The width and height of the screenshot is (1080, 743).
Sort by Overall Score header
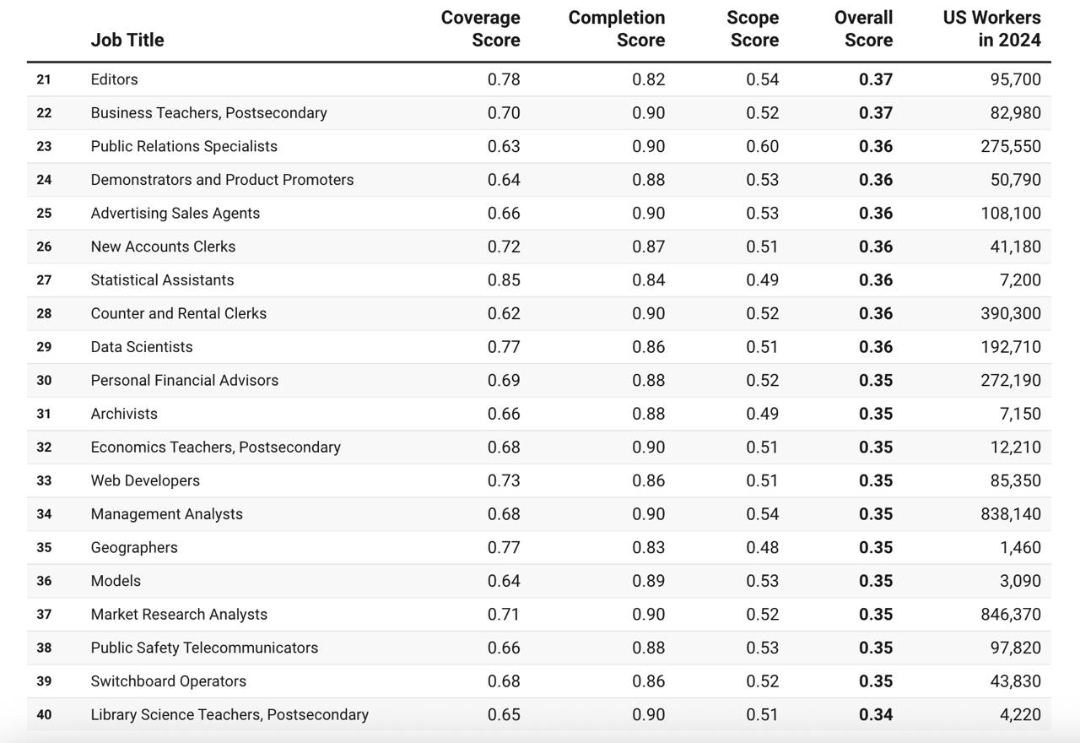(864, 29)
